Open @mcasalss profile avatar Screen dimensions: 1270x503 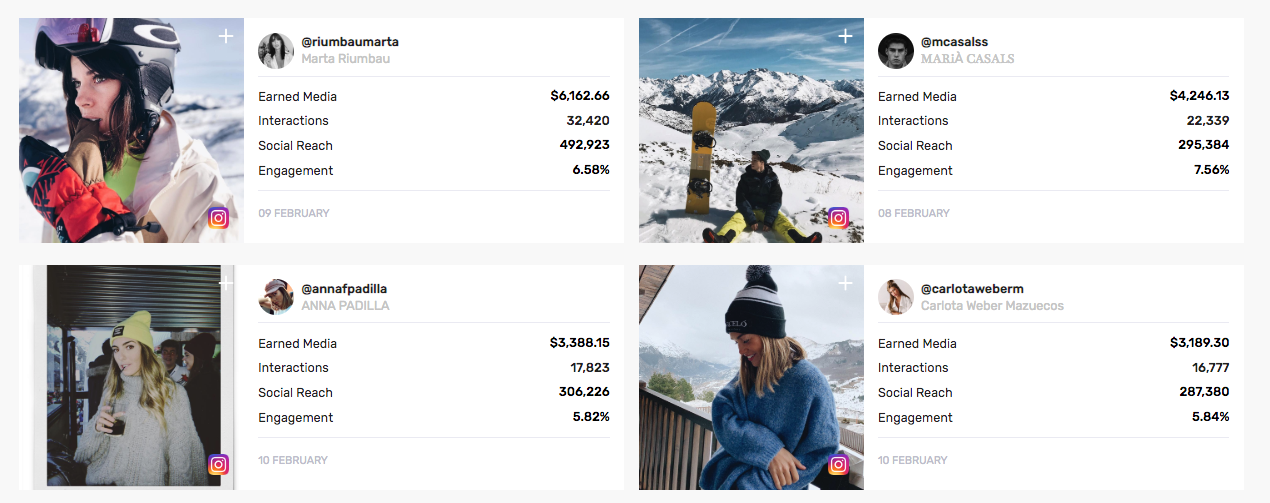click(896, 51)
